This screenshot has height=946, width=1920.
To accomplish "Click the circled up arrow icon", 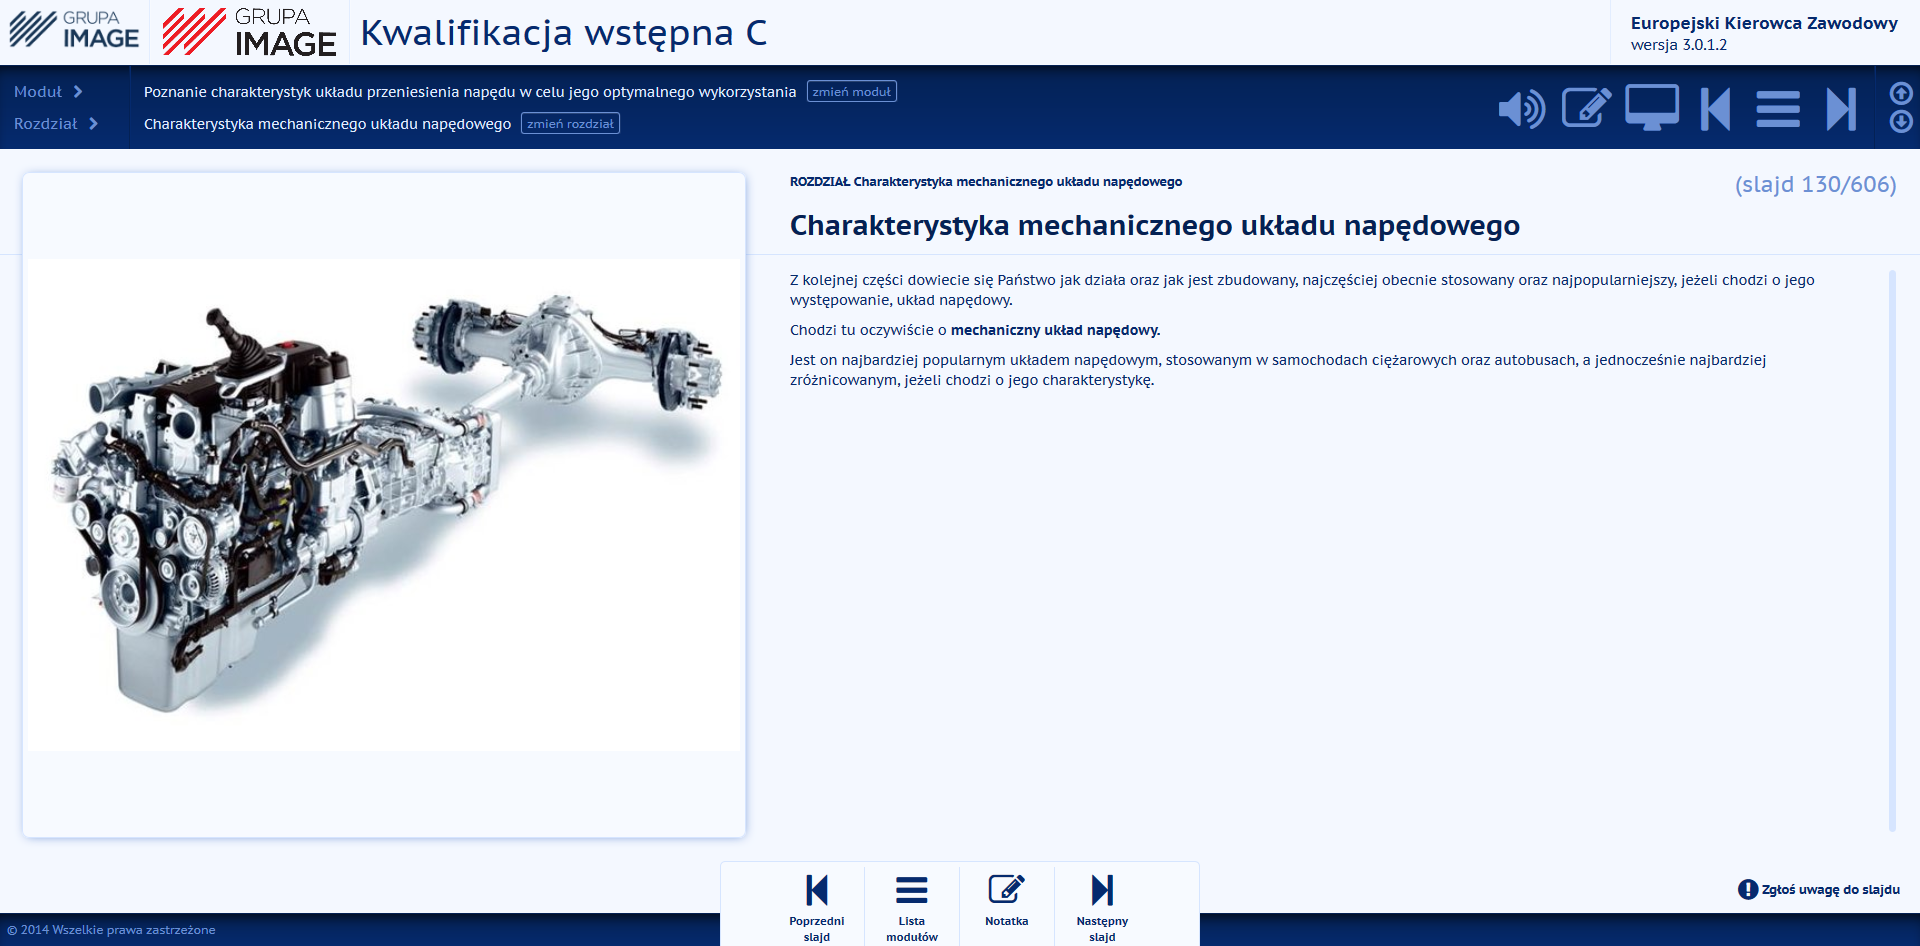I will [1901, 93].
